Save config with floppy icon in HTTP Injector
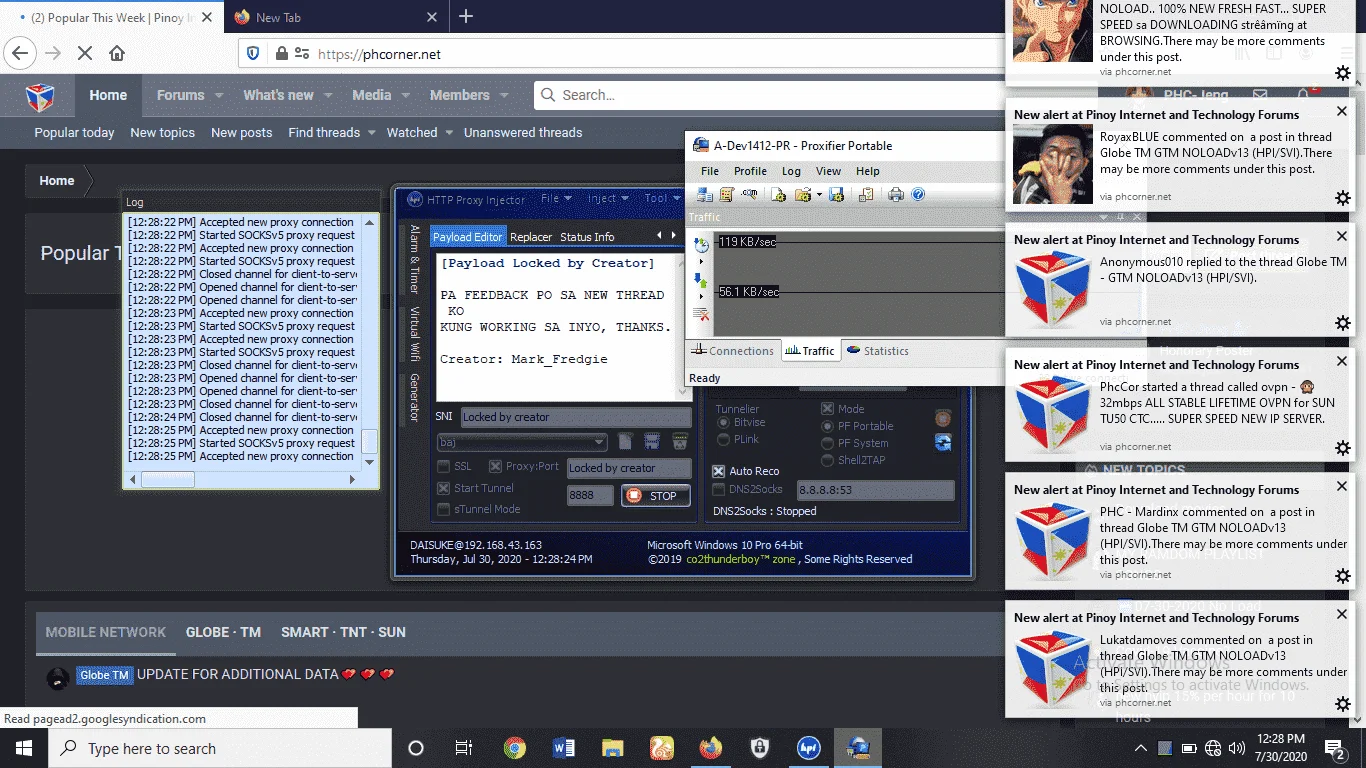 652,441
